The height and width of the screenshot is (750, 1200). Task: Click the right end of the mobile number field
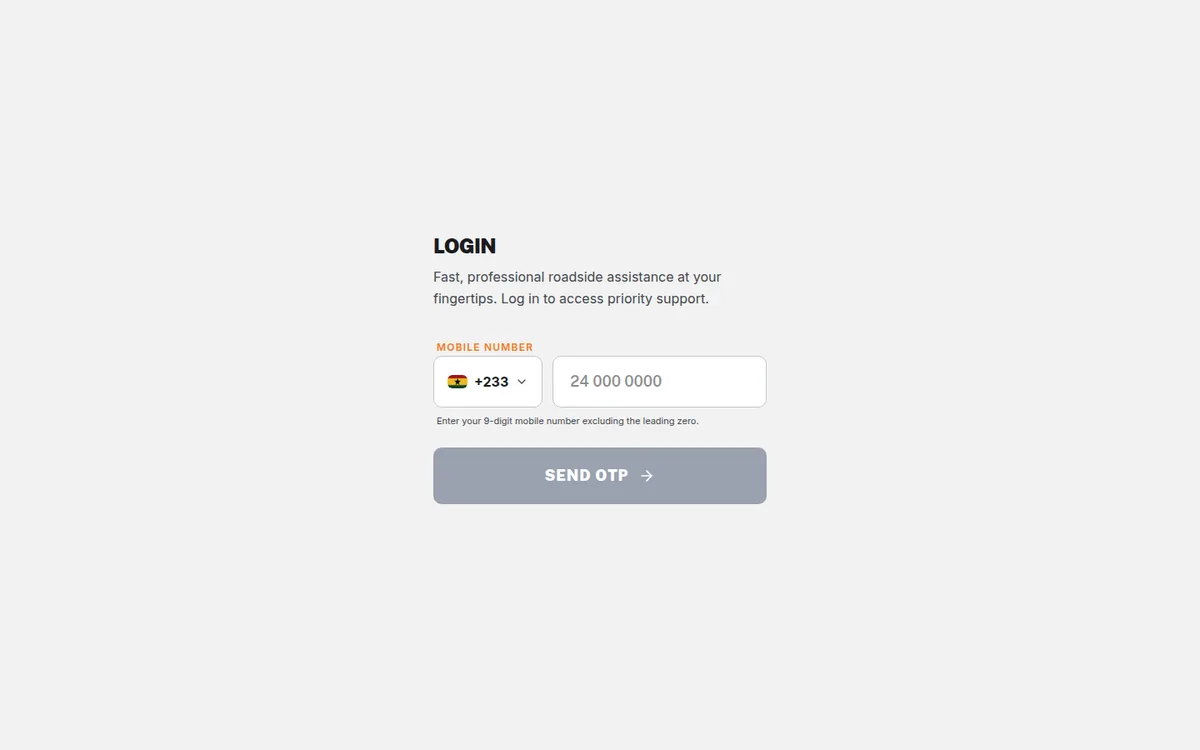coord(750,382)
